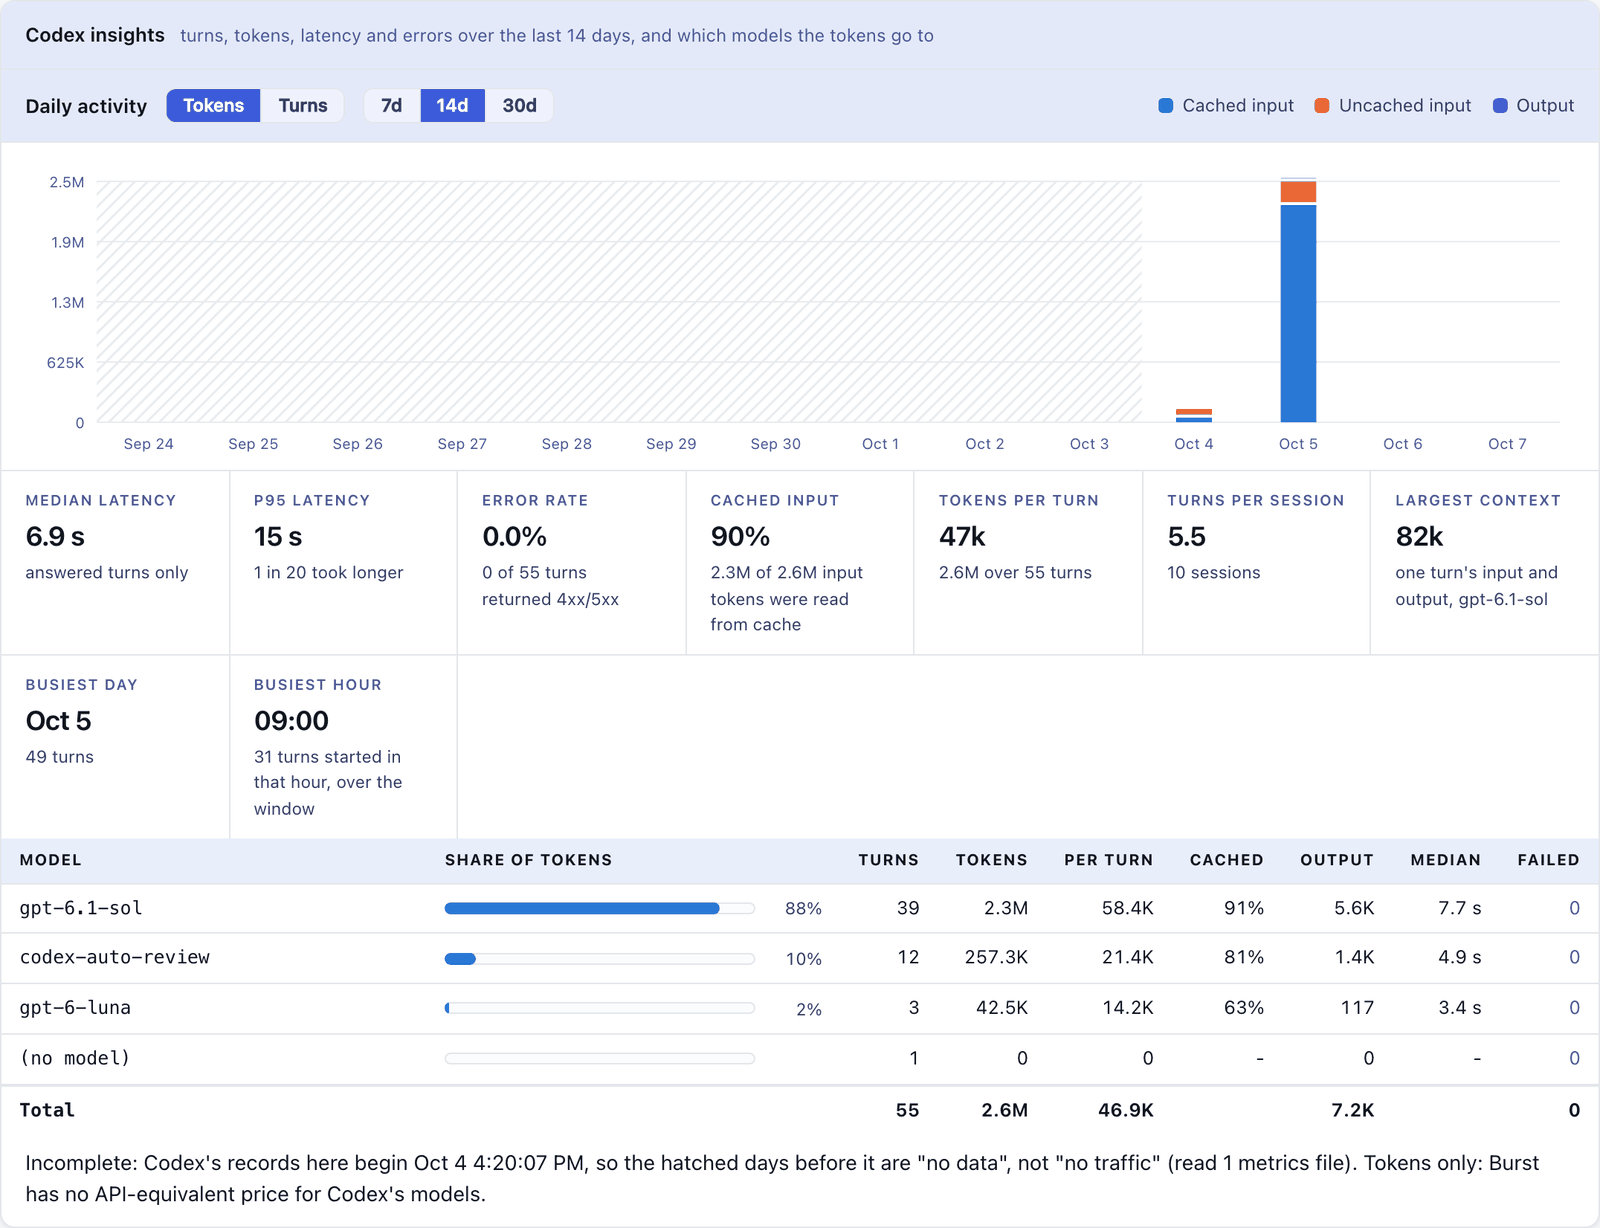Viewport: 1600px width, 1228px height.
Task: Click the MEDIAN column header
Action: 1445,860
